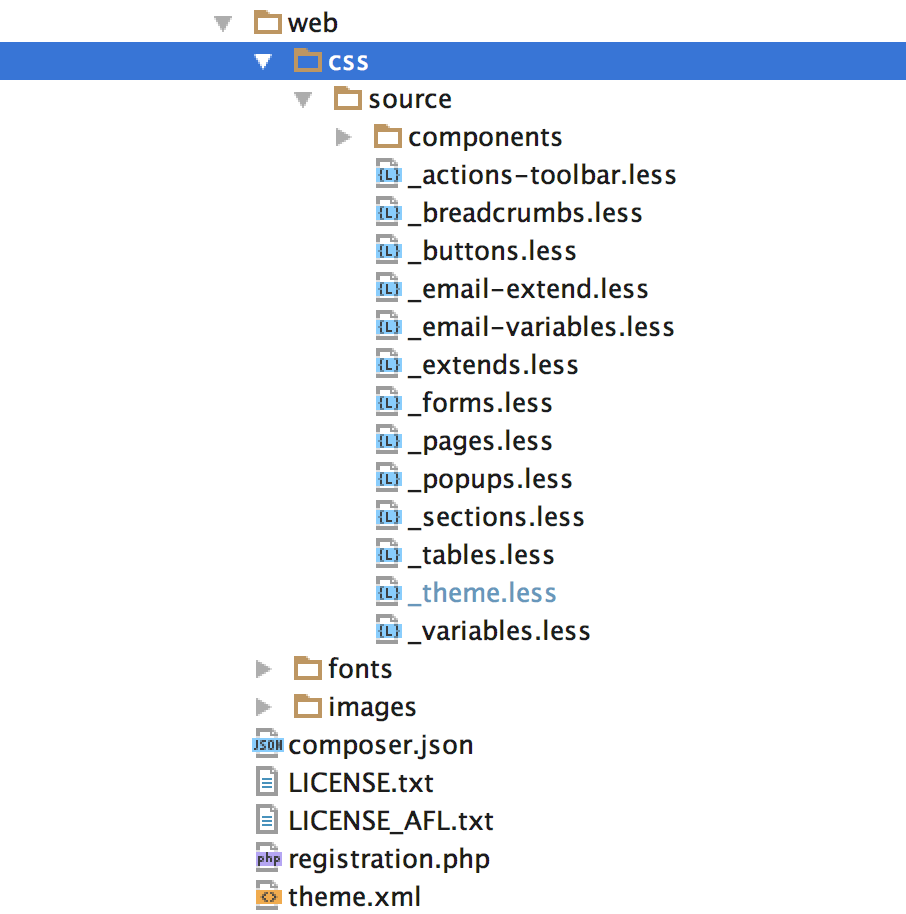
Task: Select the source folder label
Action: pyautogui.click(x=410, y=100)
